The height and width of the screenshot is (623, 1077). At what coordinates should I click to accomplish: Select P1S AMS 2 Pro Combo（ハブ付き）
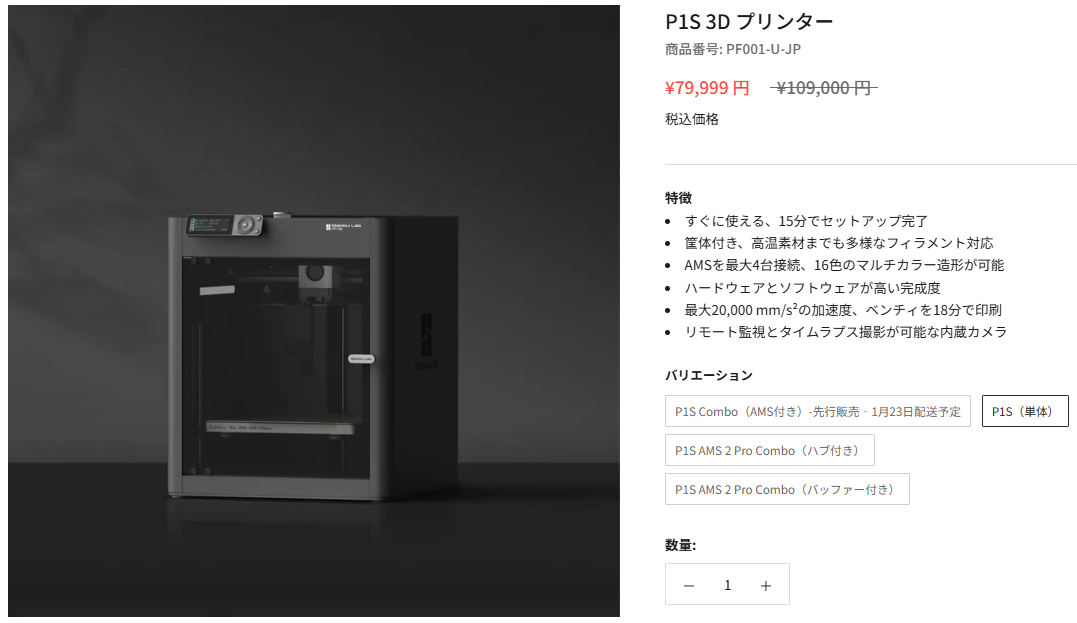click(769, 450)
